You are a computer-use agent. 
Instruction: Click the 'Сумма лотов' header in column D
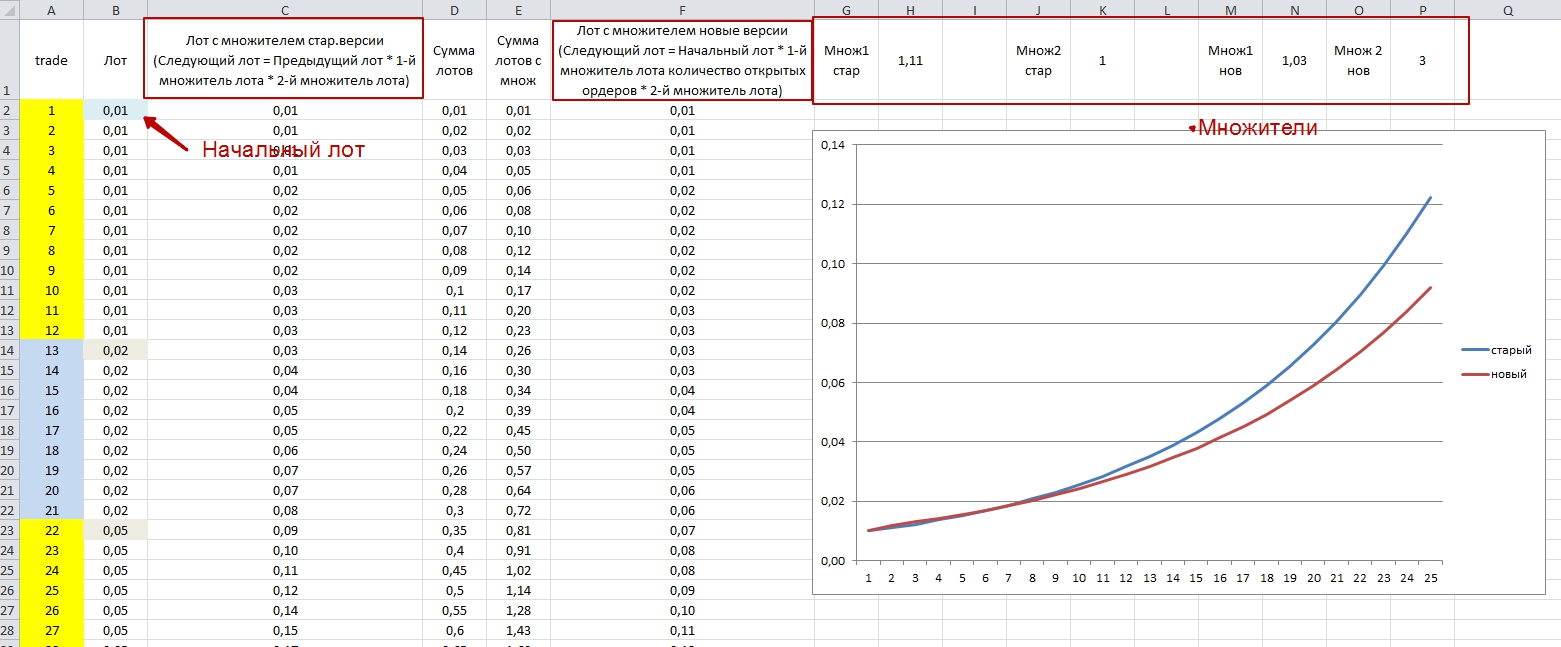[454, 60]
